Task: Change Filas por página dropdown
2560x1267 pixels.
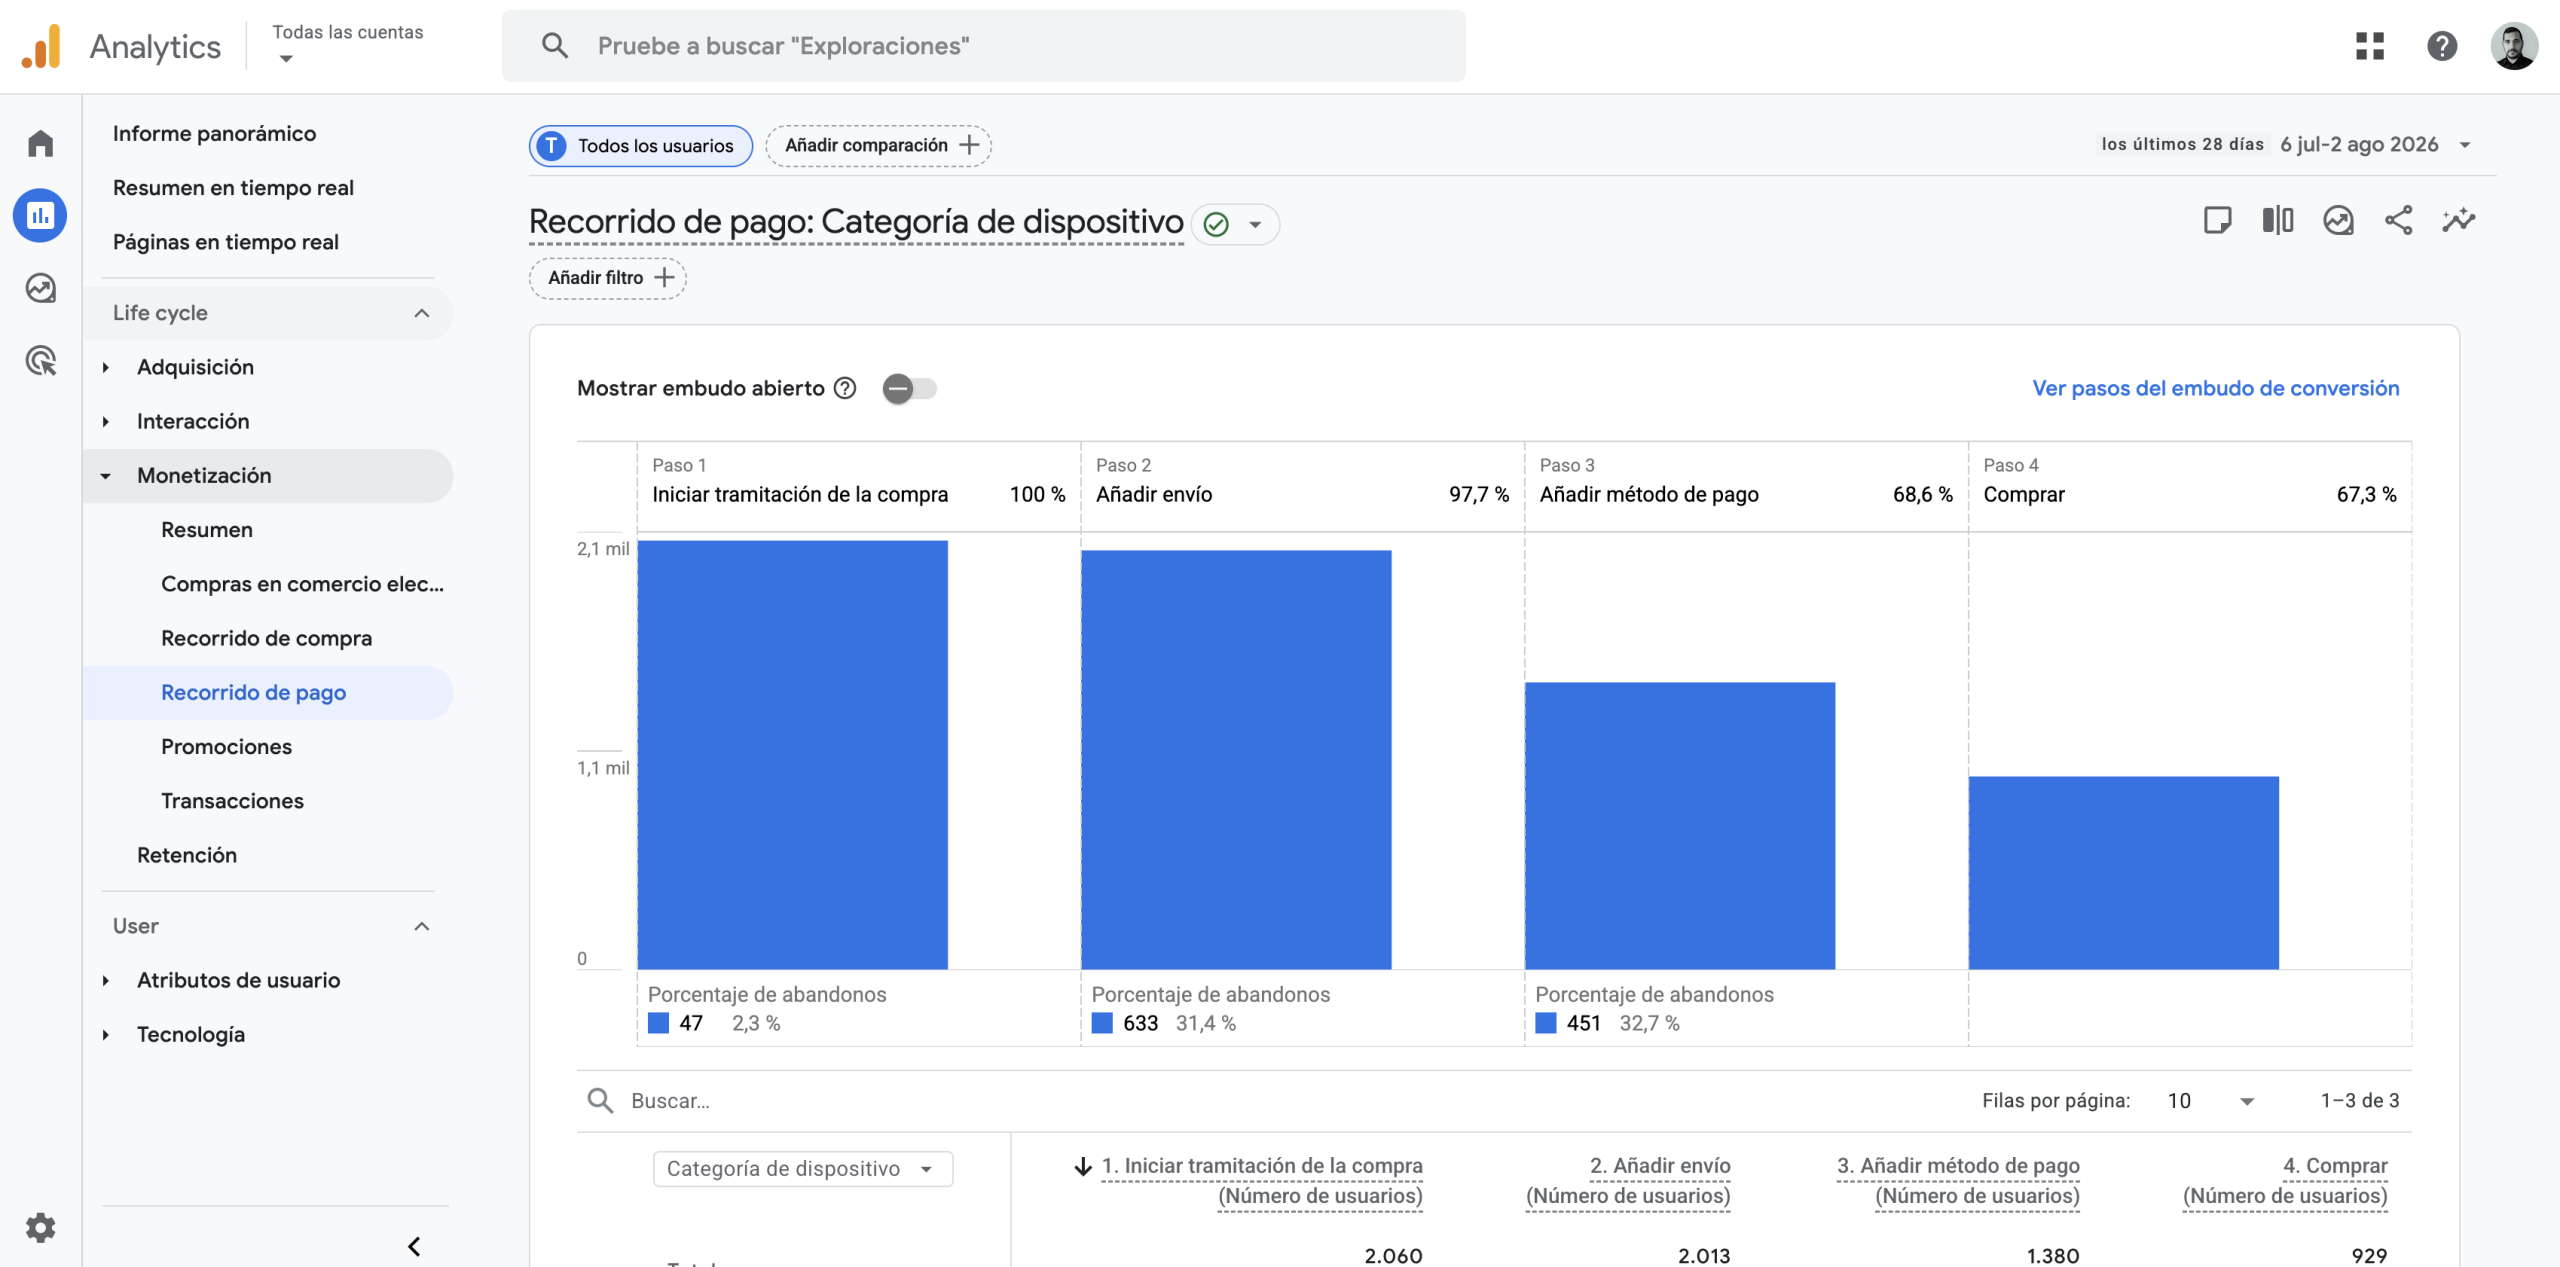Action: [x=2210, y=1101]
